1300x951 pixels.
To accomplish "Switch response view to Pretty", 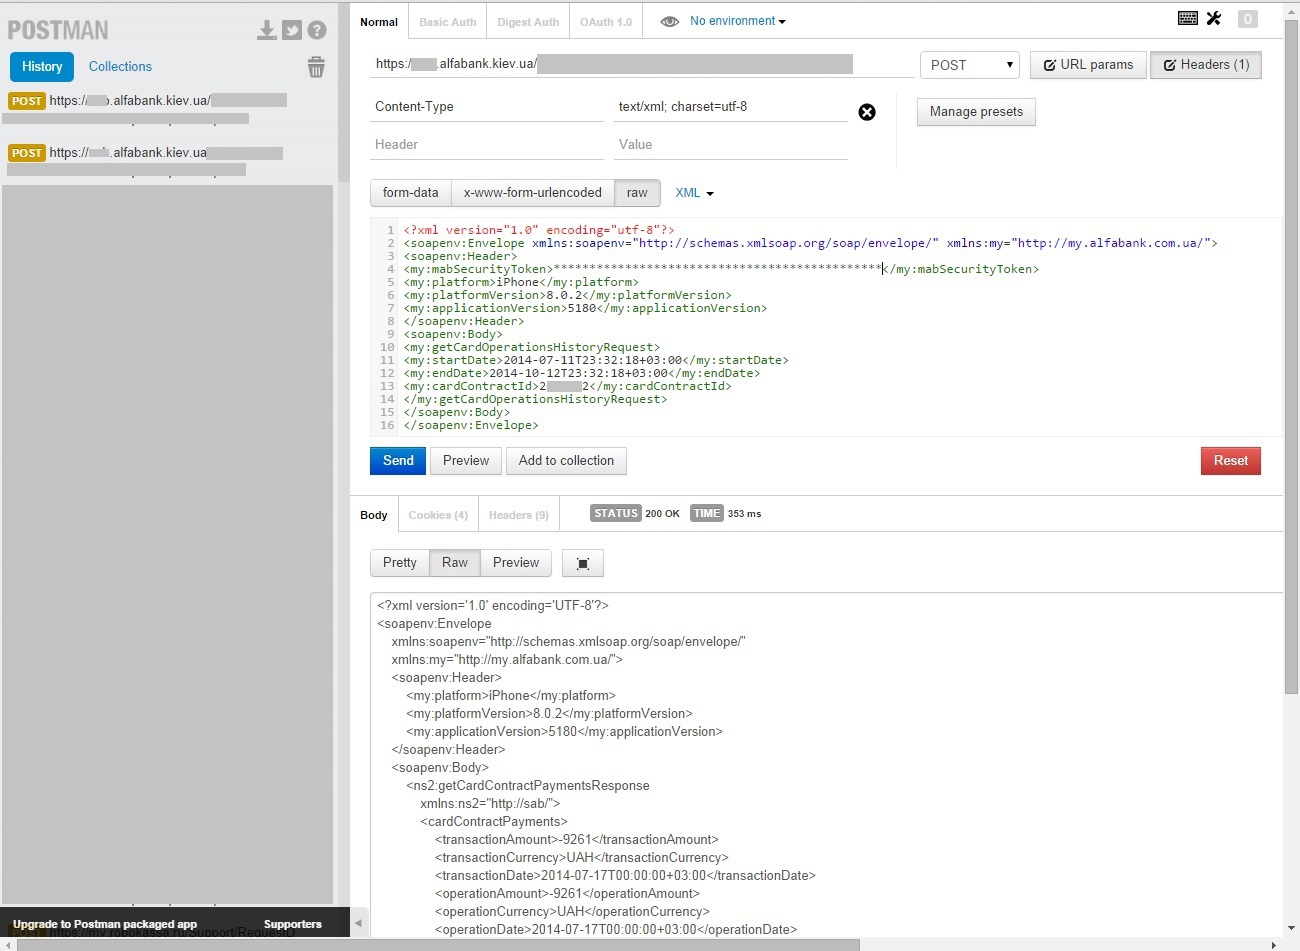I will point(400,563).
